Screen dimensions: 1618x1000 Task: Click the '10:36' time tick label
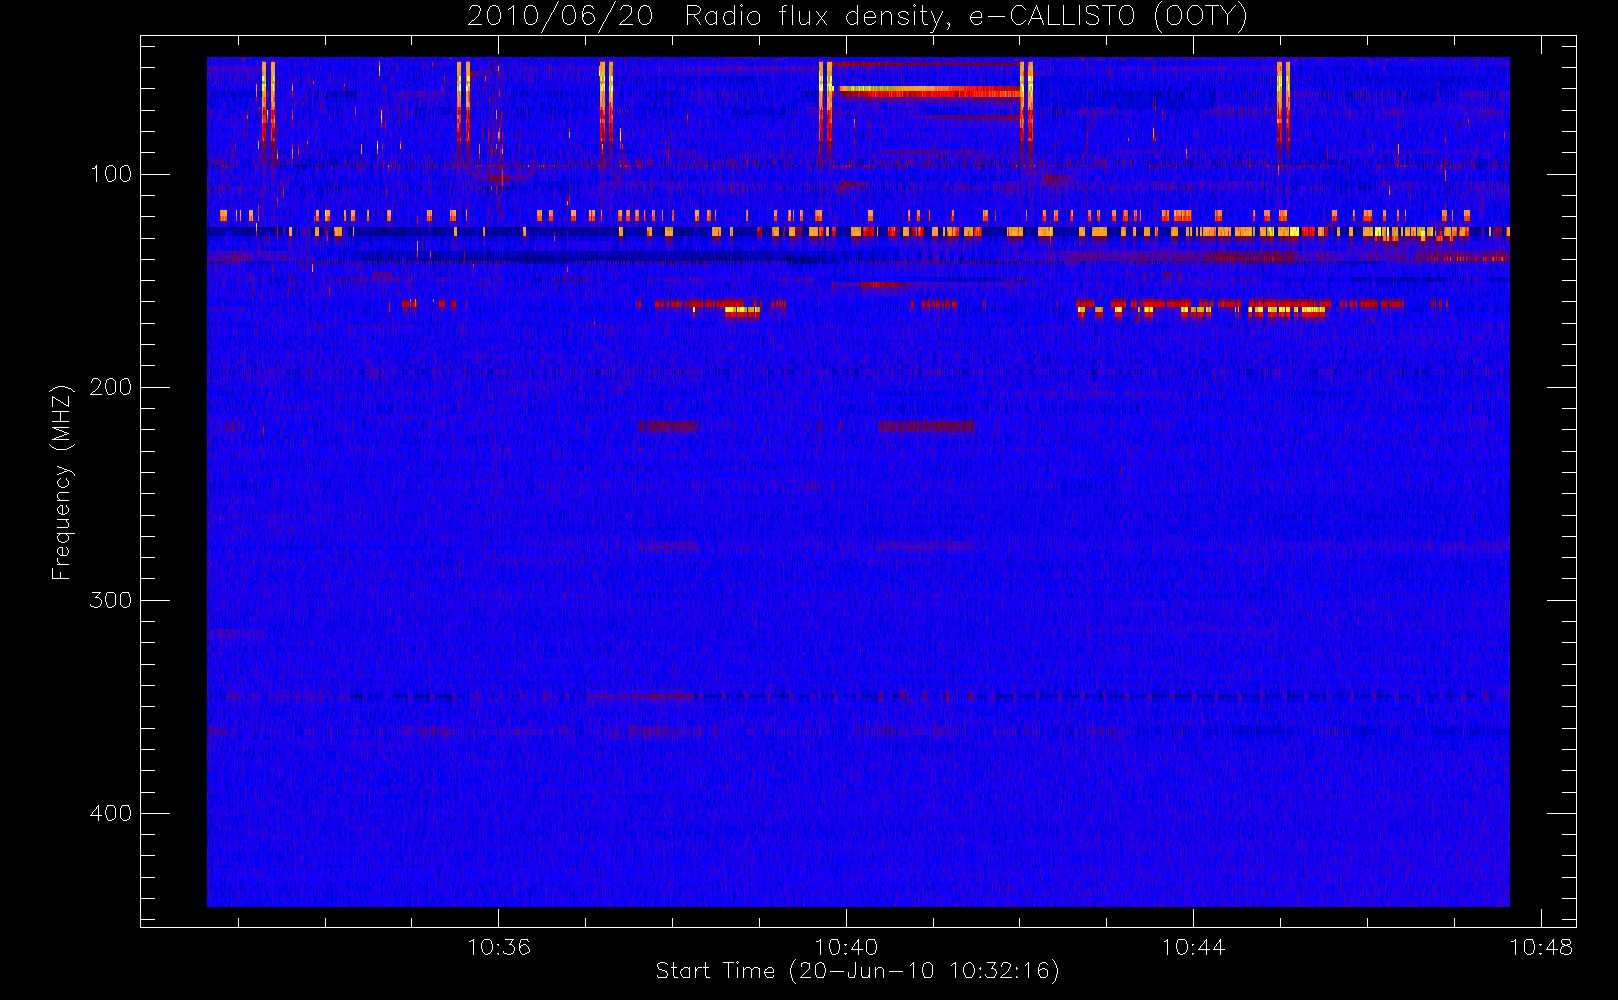[499, 947]
